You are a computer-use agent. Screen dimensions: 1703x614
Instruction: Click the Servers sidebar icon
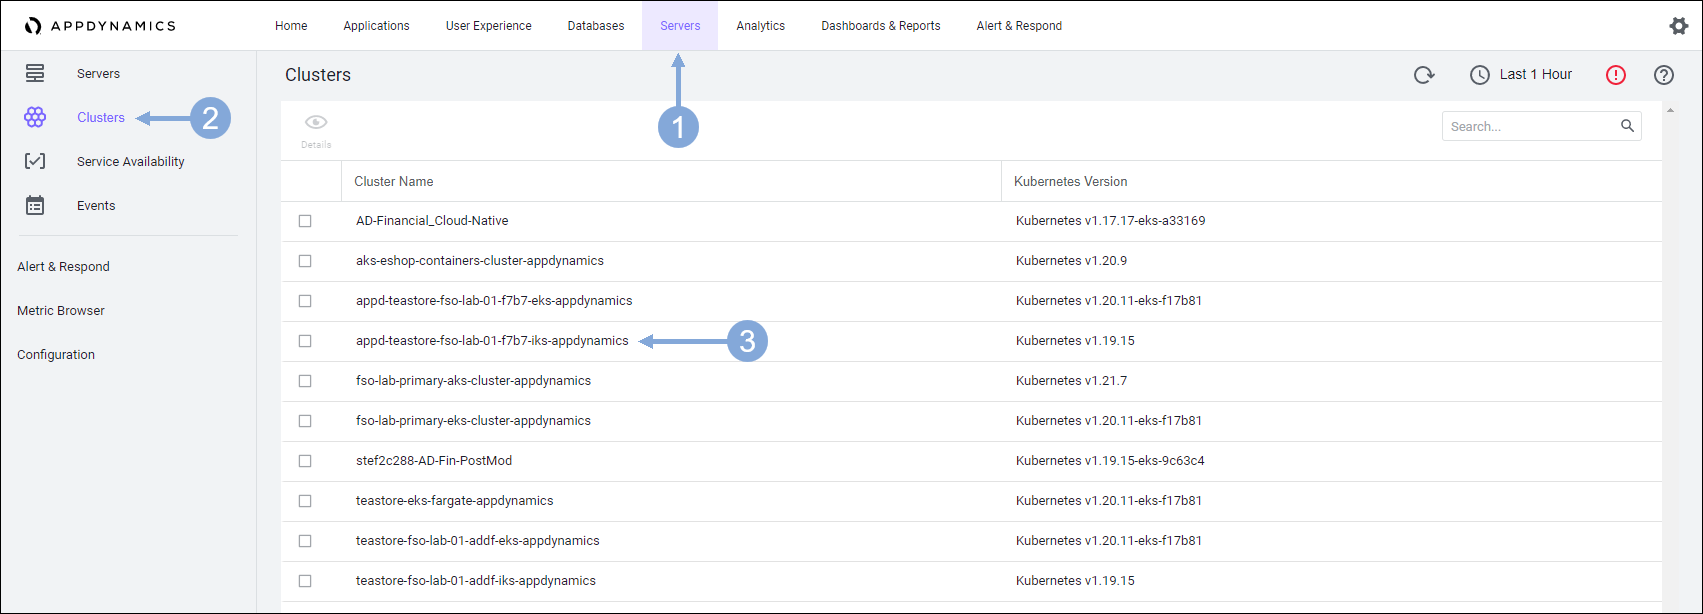click(x=35, y=74)
